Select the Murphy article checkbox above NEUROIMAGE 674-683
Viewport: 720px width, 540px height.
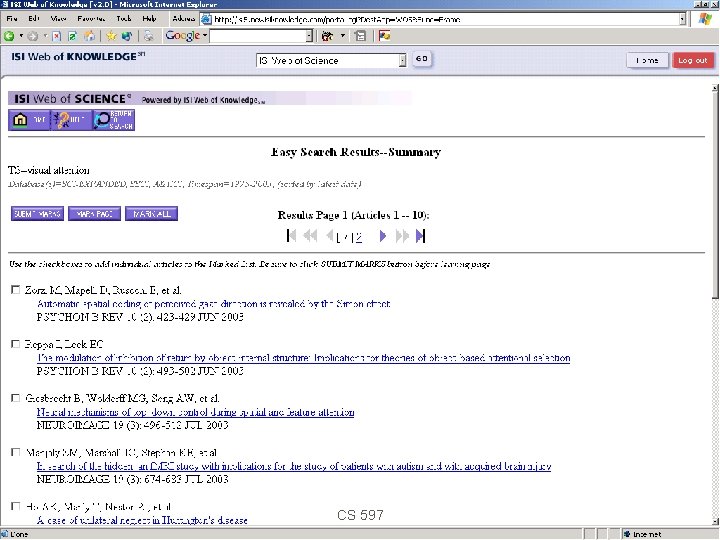(x=16, y=452)
